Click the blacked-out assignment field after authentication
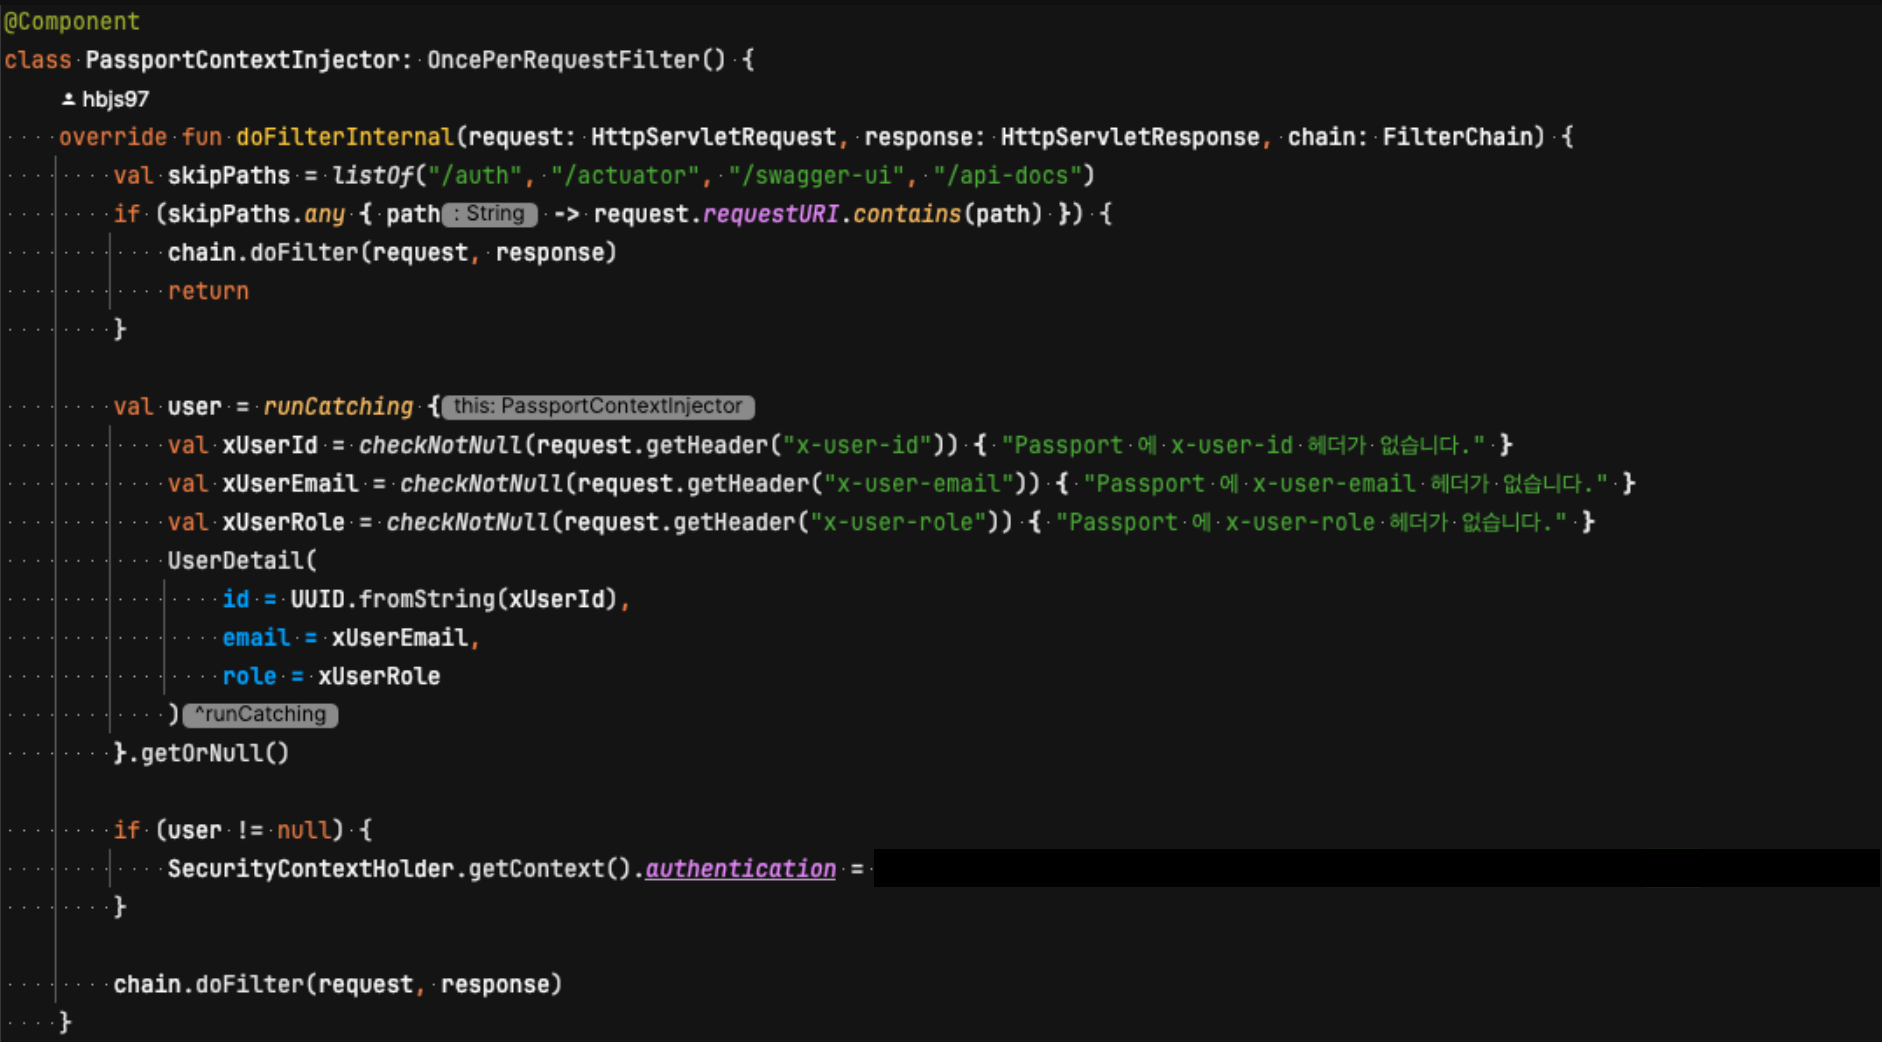Viewport: 1882px width, 1042px height. click(x=1376, y=868)
